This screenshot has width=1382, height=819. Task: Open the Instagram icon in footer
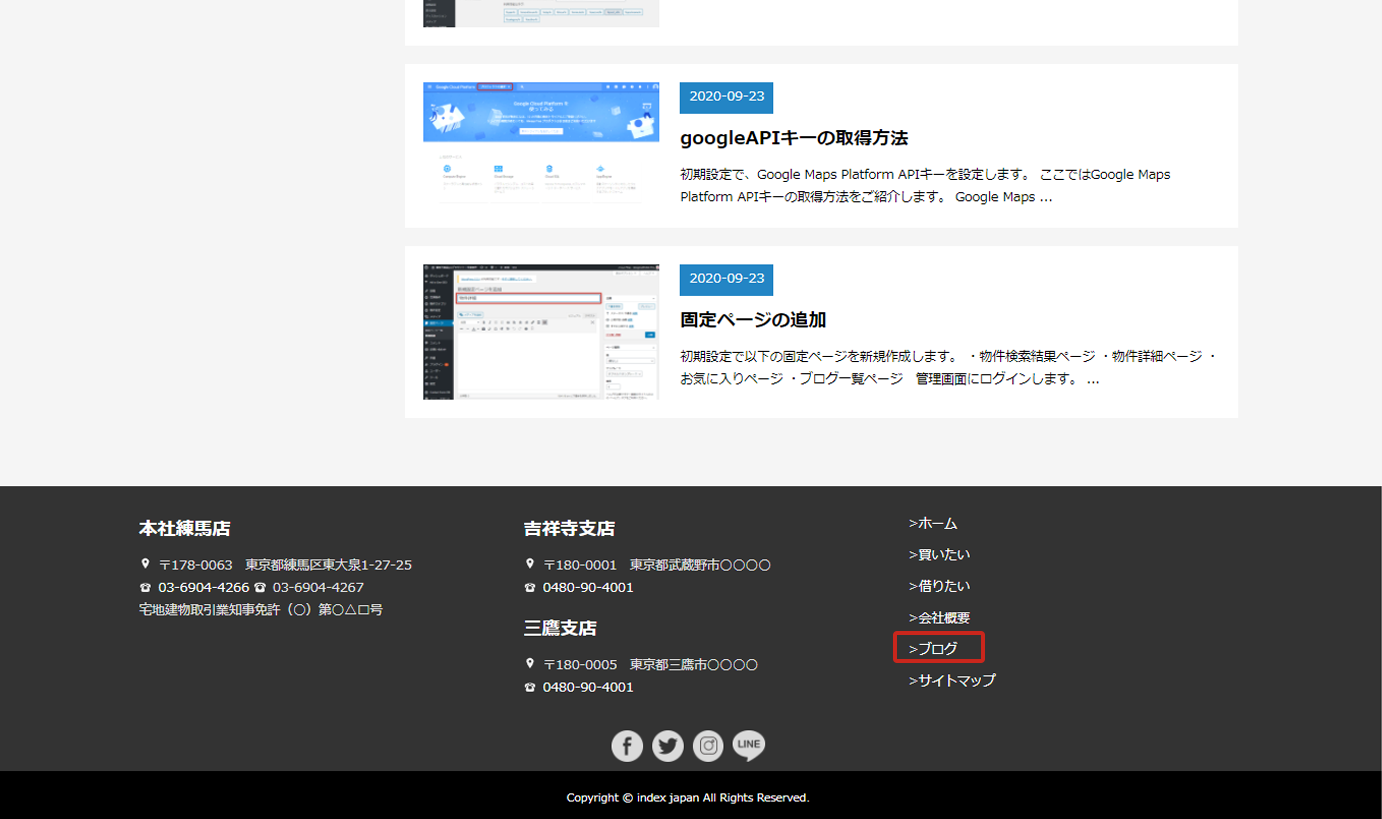click(708, 746)
